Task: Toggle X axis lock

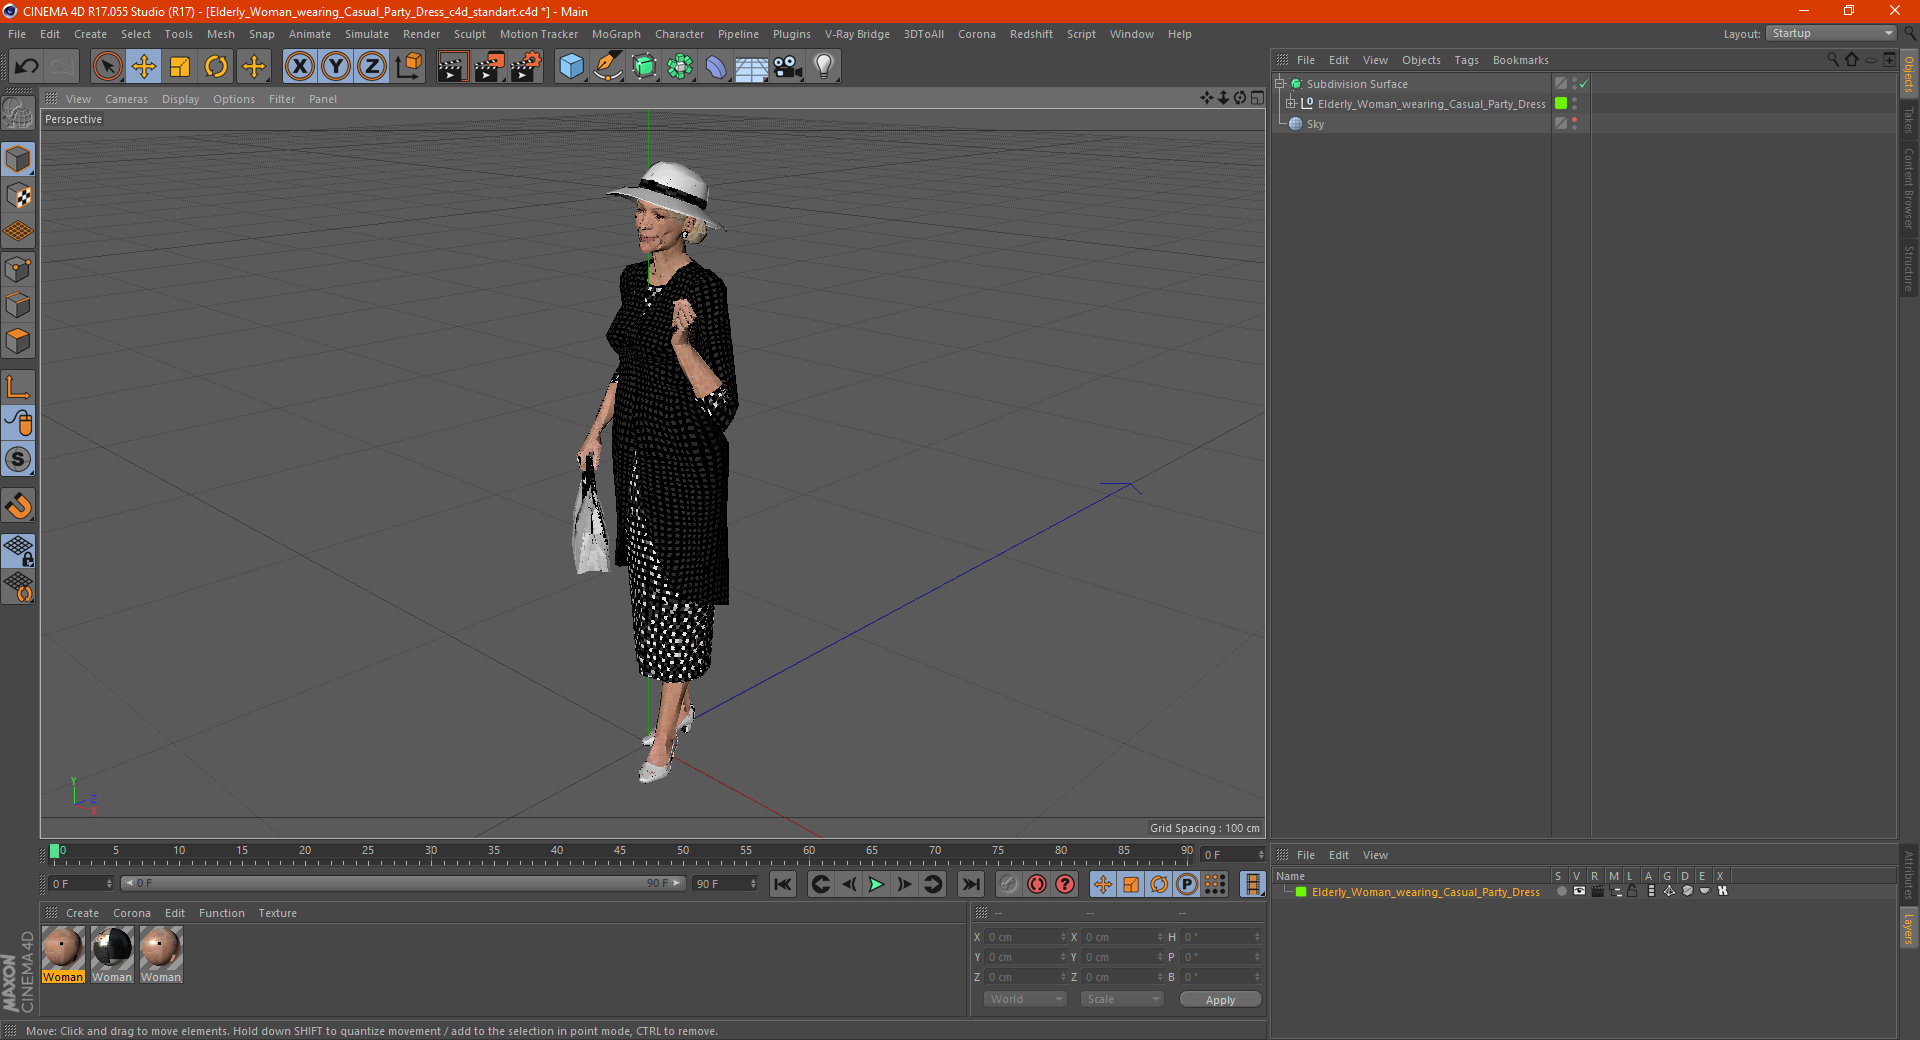Action: pos(299,67)
